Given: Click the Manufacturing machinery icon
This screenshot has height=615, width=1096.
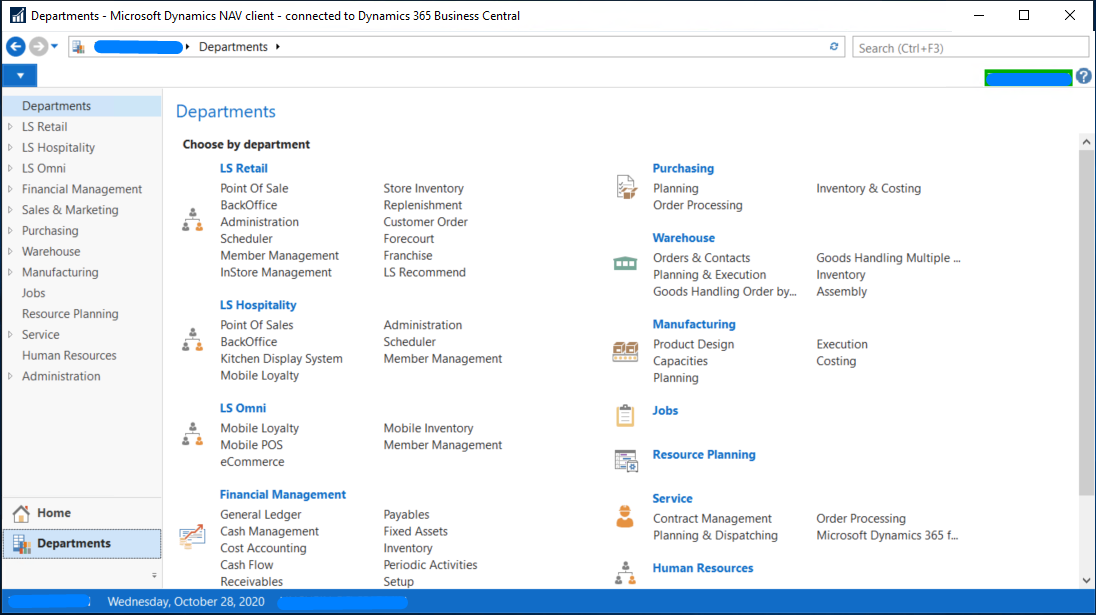Looking at the screenshot, I should click(625, 351).
